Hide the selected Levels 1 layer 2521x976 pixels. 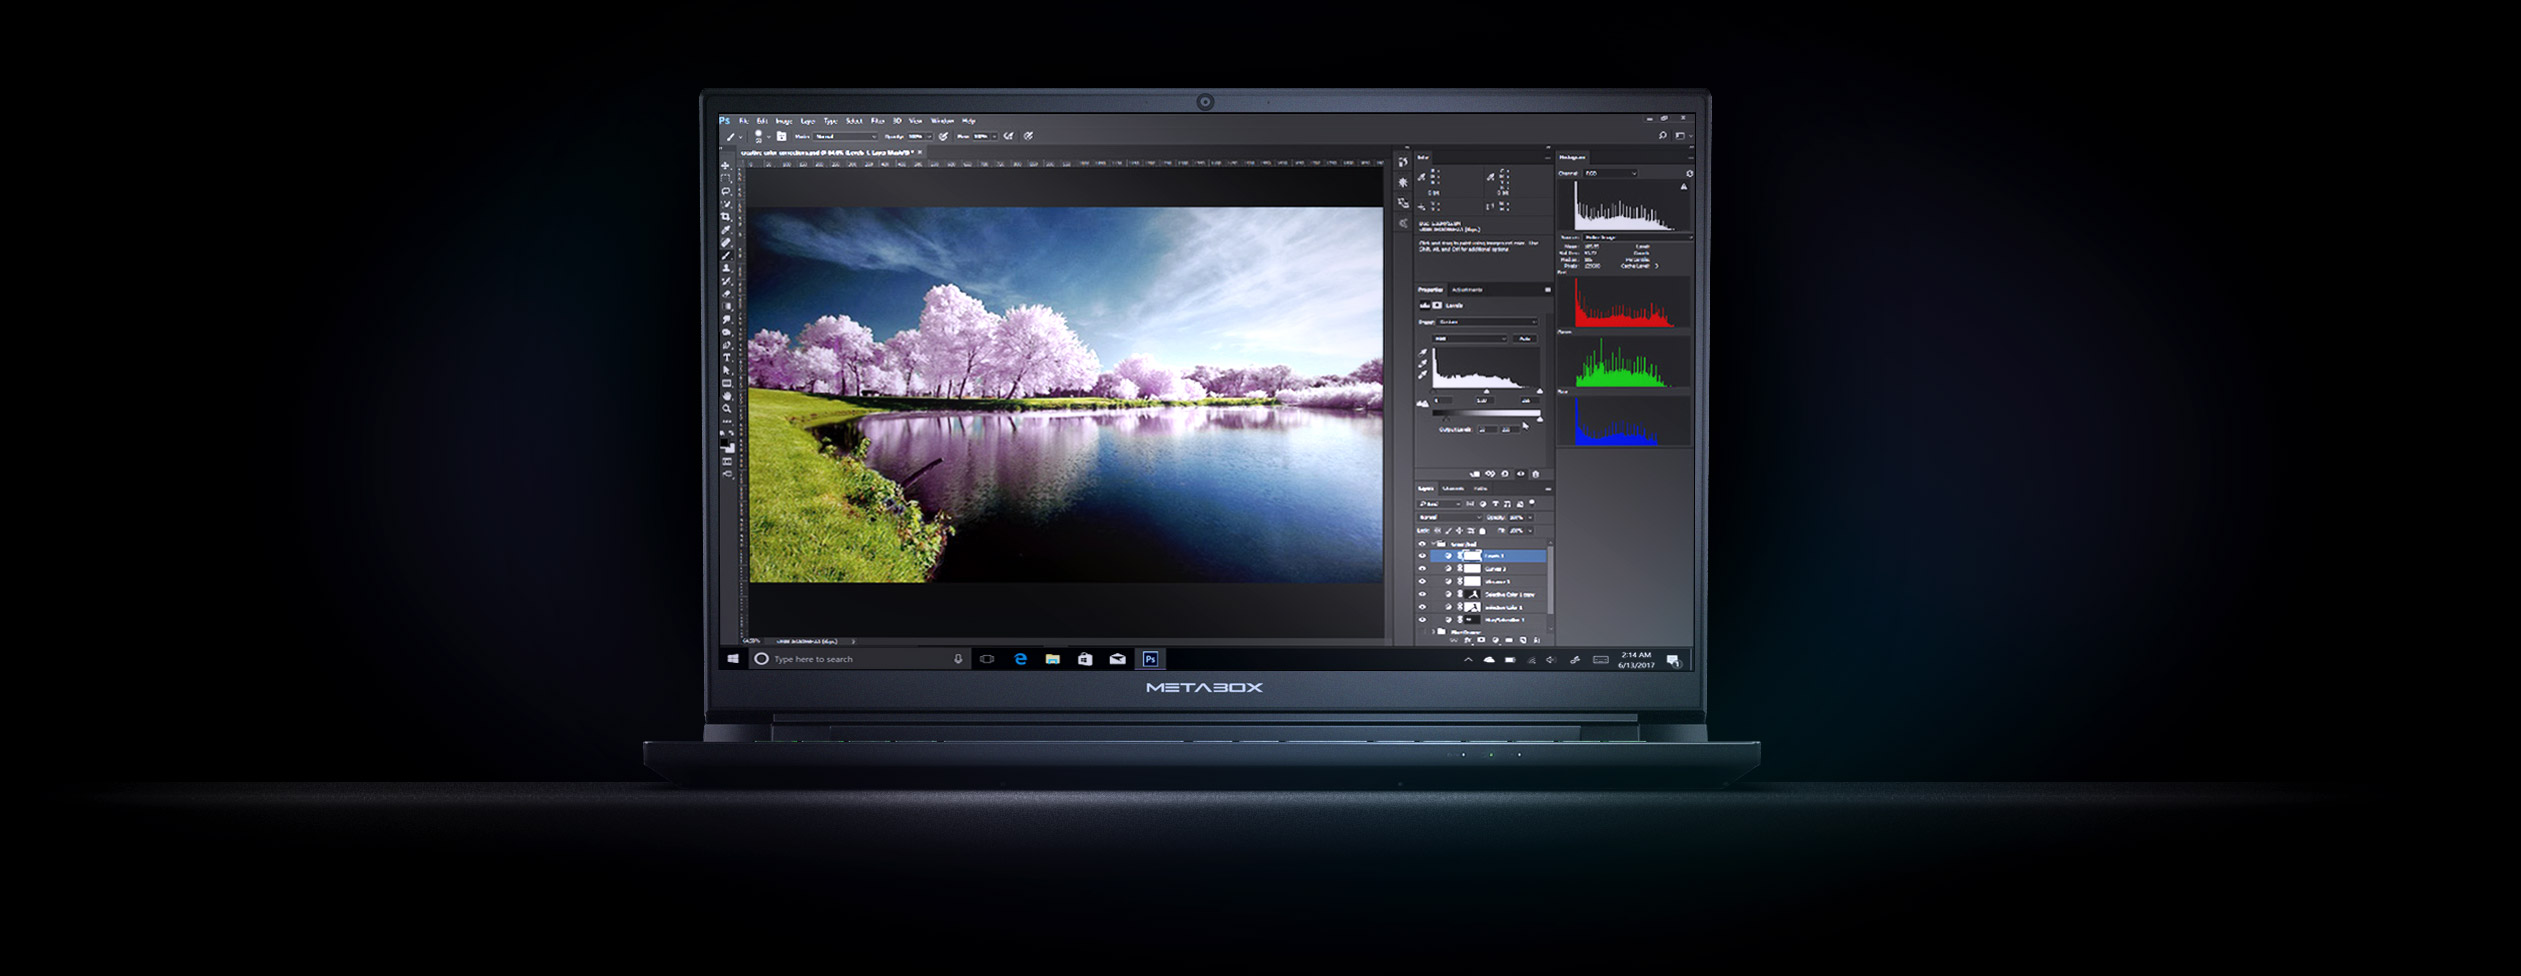tap(1422, 555)
